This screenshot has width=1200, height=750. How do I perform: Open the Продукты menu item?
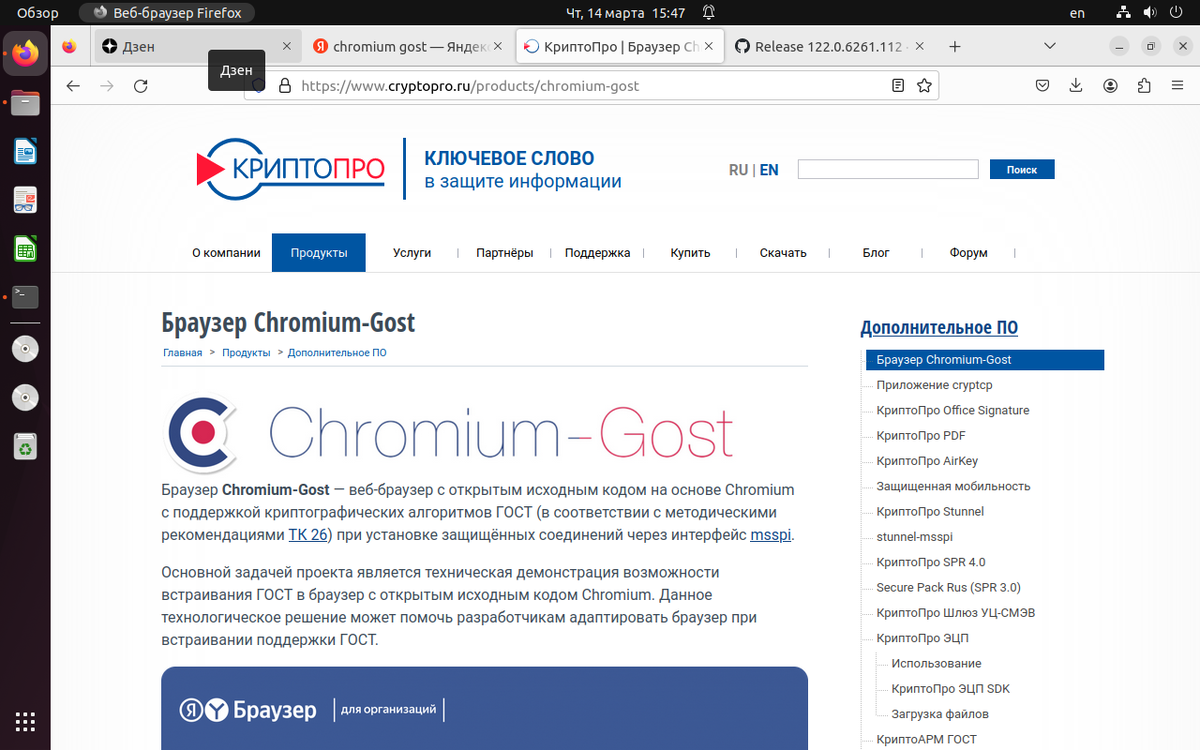[x=319, y=253]
